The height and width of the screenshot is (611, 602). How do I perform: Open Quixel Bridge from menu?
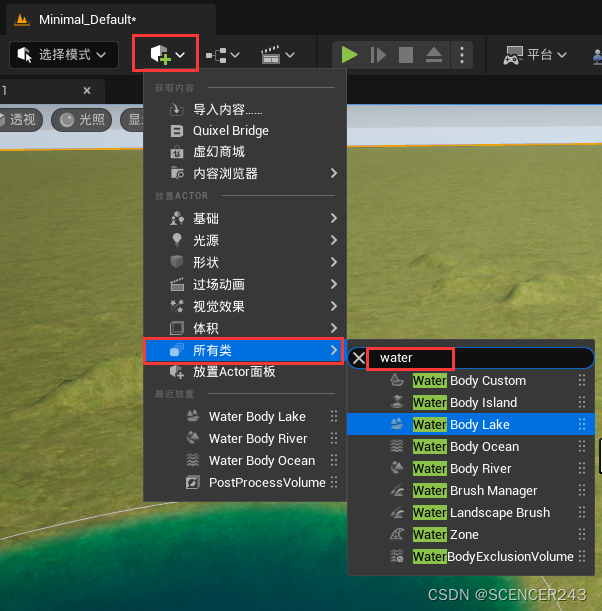pyautogui.click(x=245, y=131)
